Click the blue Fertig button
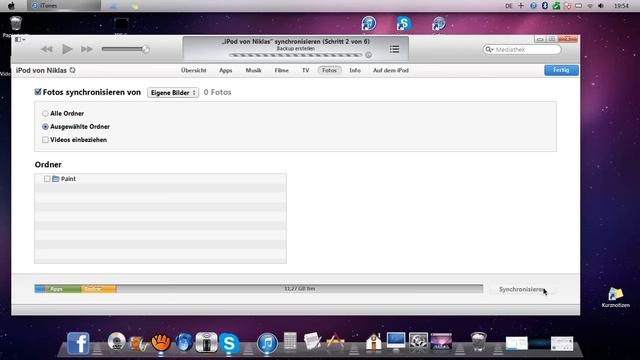The height and width of the screenshot is (360, 640). click(561, 70)
